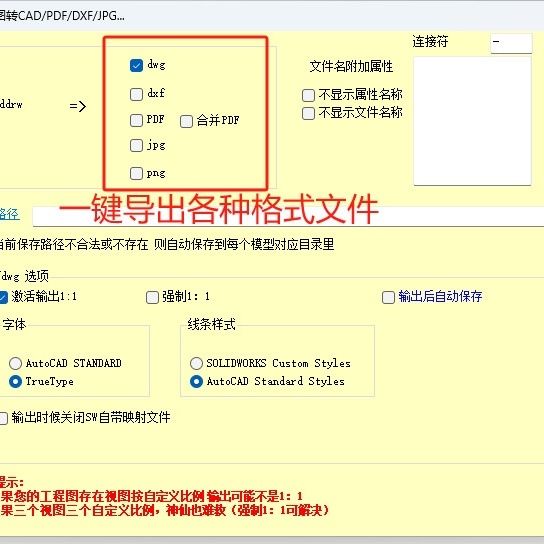The width and height of the screenshot is (544, 544).
Task: Check the 不显示属性名称 checkbox
Action: pyautogui.click(x=308, y=95)
